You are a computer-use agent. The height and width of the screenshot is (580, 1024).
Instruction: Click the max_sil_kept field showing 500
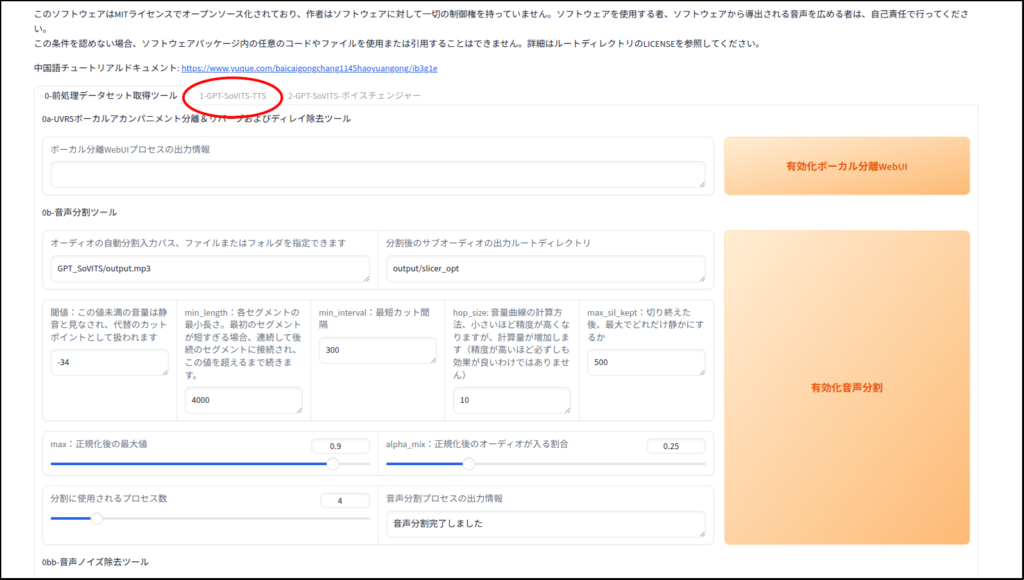pyautogui.click(x=645, y=363)
